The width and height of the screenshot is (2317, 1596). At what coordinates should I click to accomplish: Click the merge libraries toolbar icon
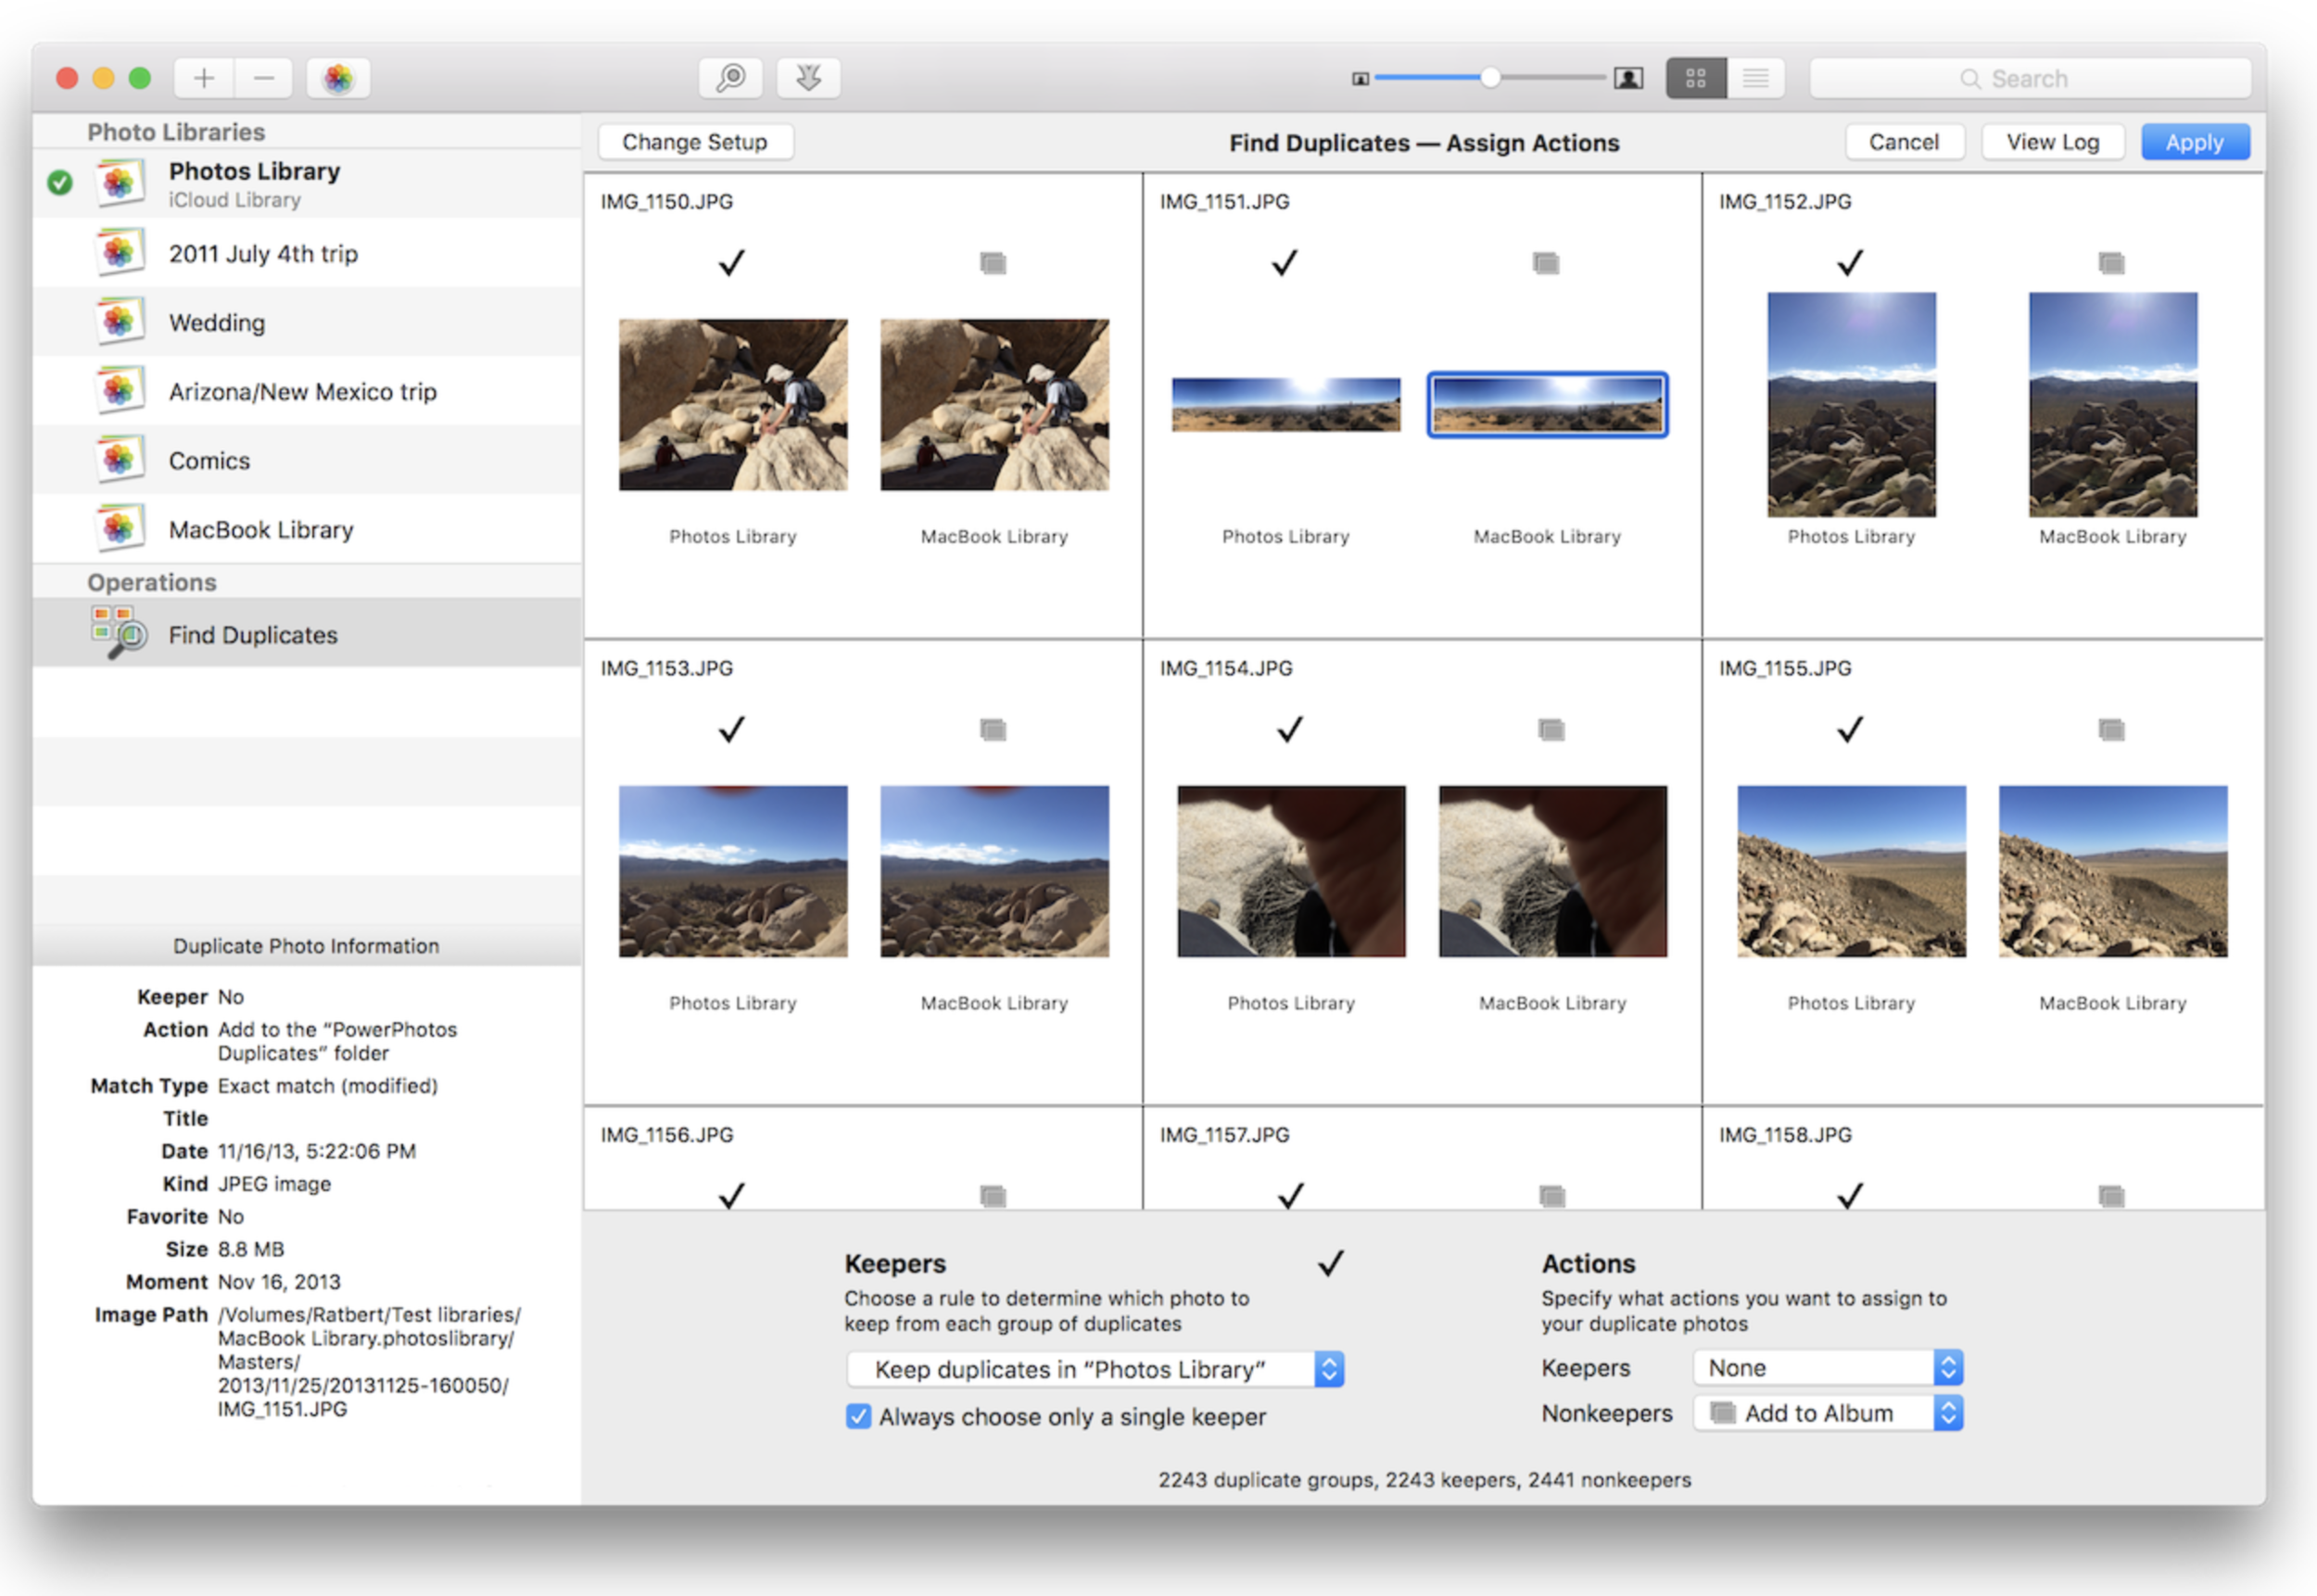click(x=808, y=78)
